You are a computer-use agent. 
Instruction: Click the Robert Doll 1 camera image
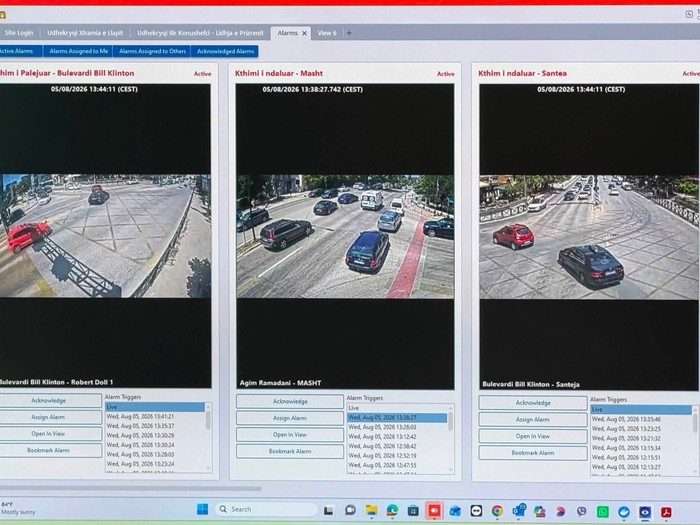pos(105,236)
